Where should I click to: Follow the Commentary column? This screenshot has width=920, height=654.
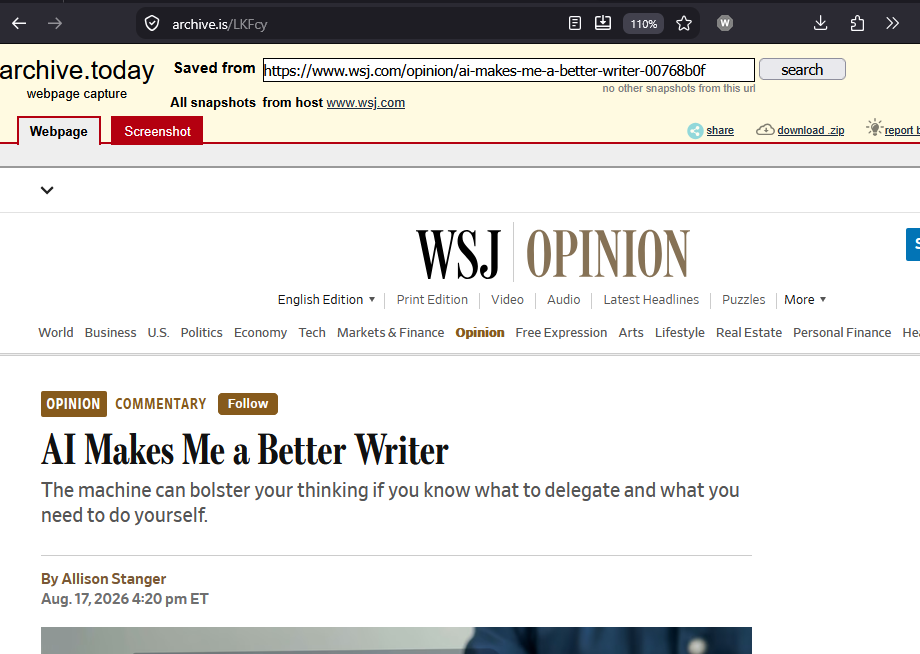pyautogui.click(x=248, y=404)
